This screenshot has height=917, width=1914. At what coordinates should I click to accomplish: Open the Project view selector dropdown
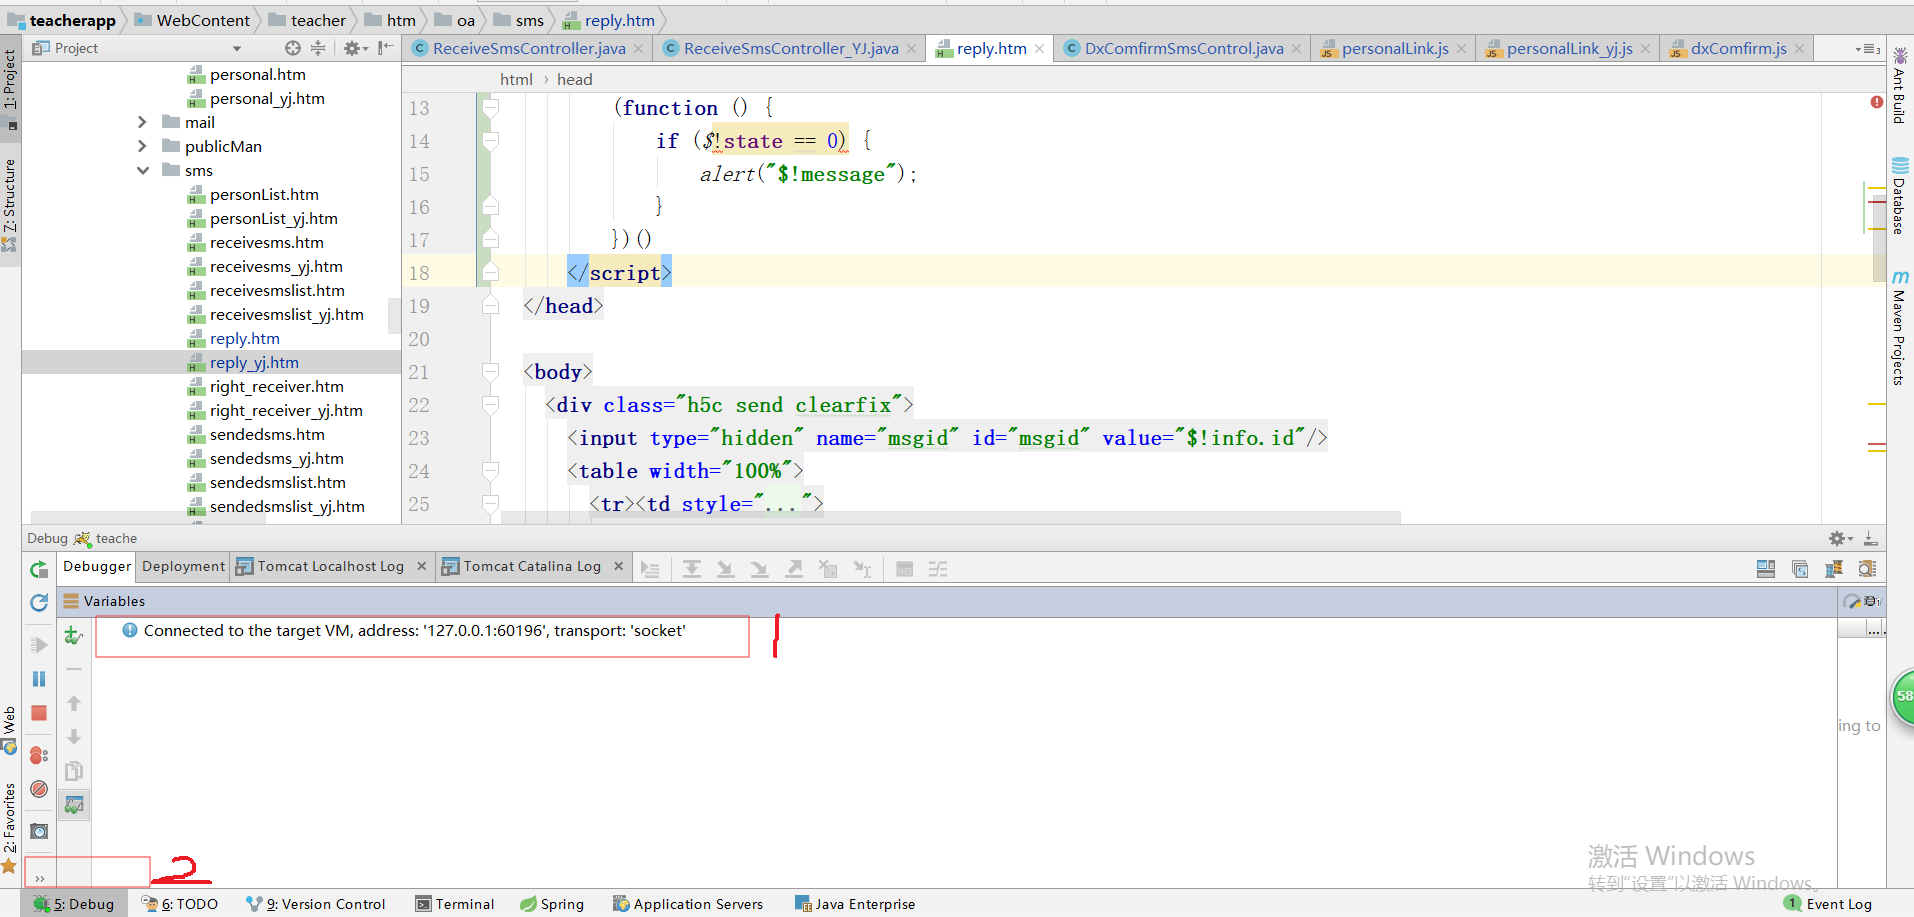[x=237, y=47]
